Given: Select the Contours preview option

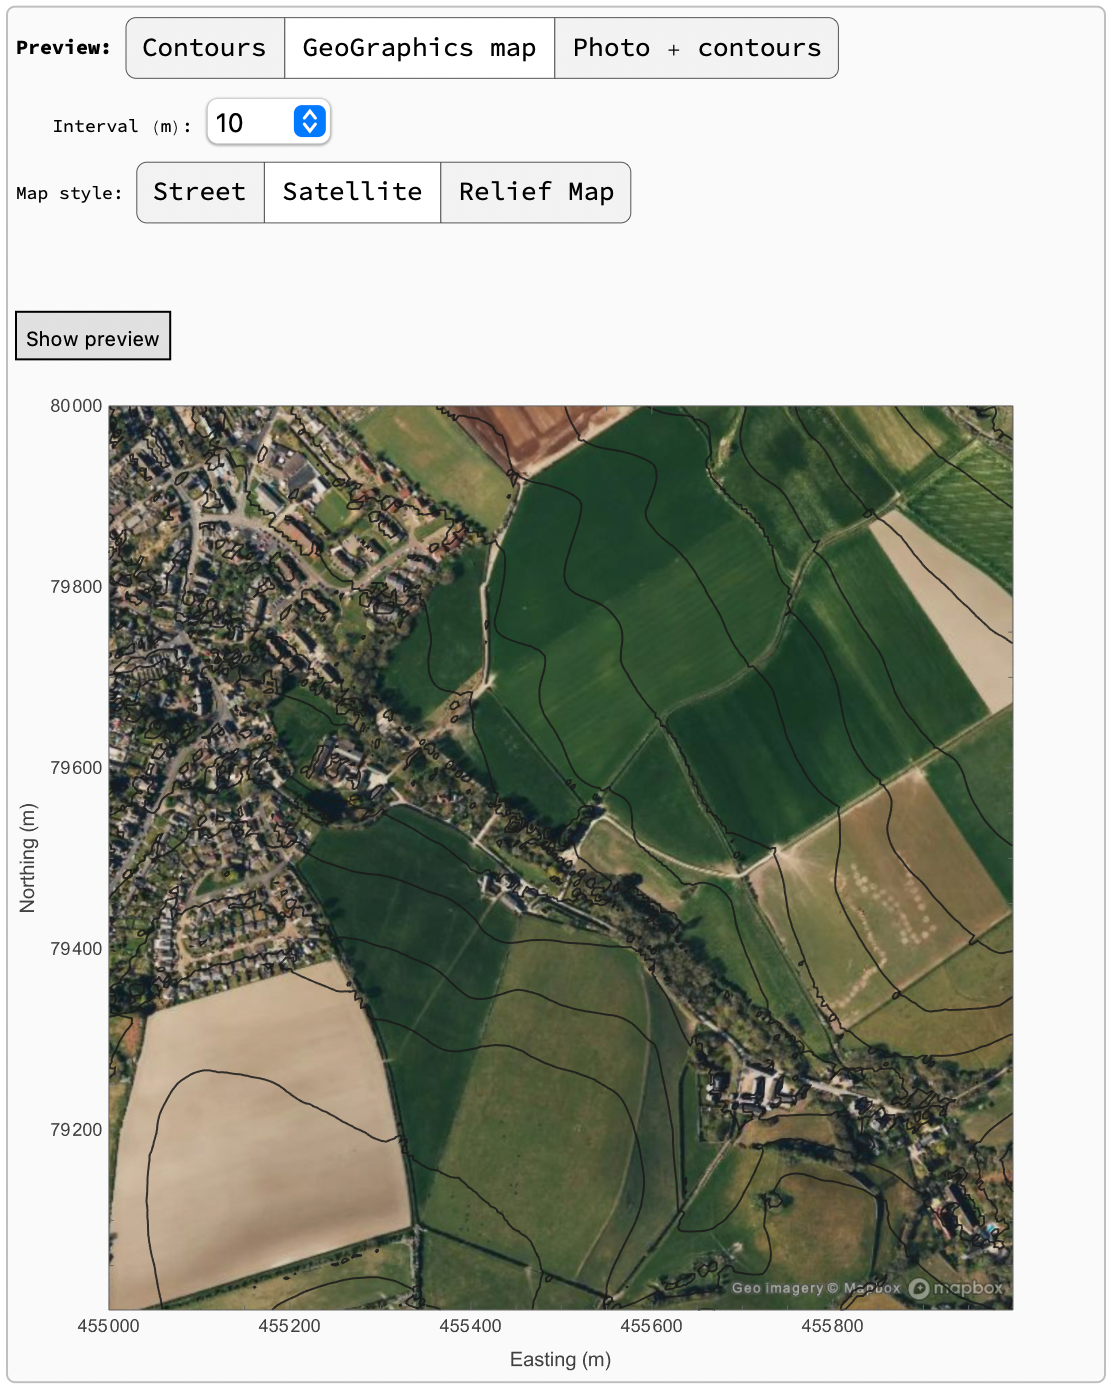Looking at the screenshot, I should point(205,48).
